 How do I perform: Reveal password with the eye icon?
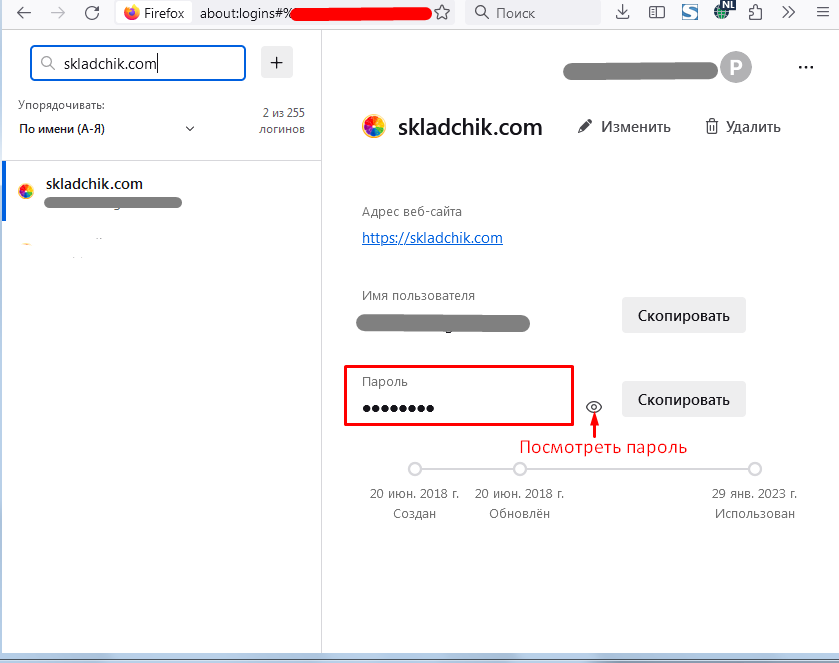pos(594,407)
